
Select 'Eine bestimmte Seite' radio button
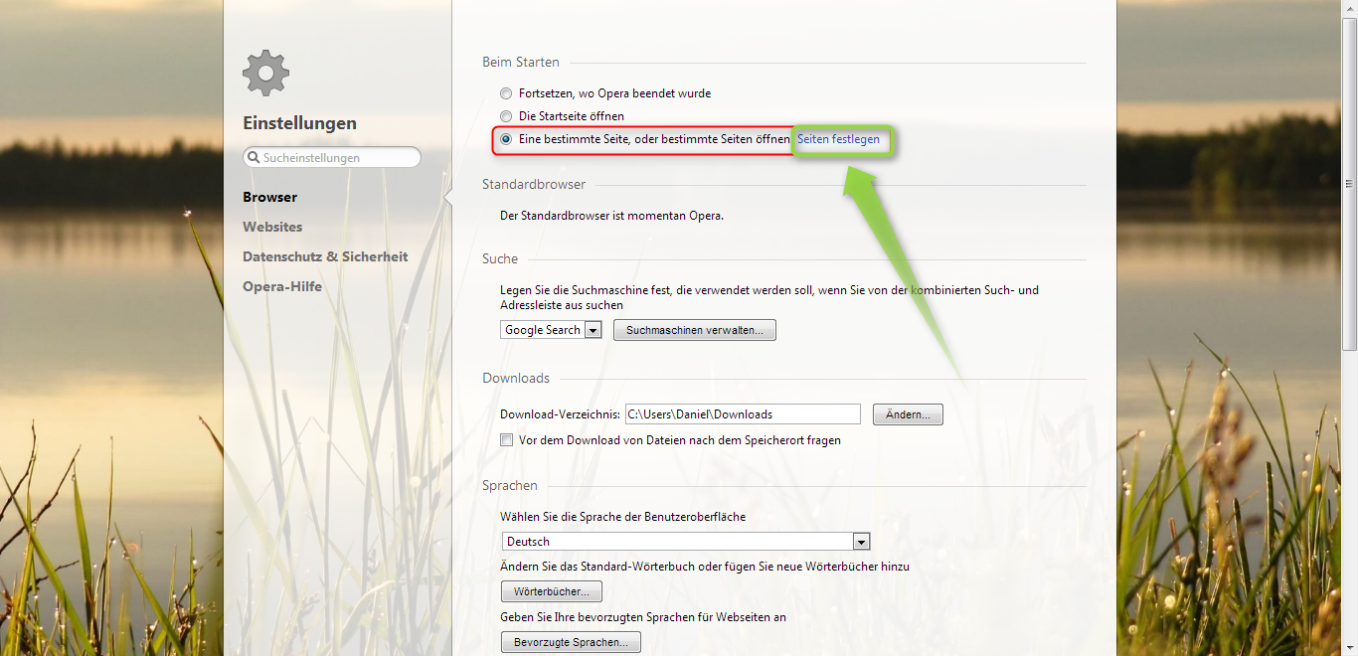(506, 139)
